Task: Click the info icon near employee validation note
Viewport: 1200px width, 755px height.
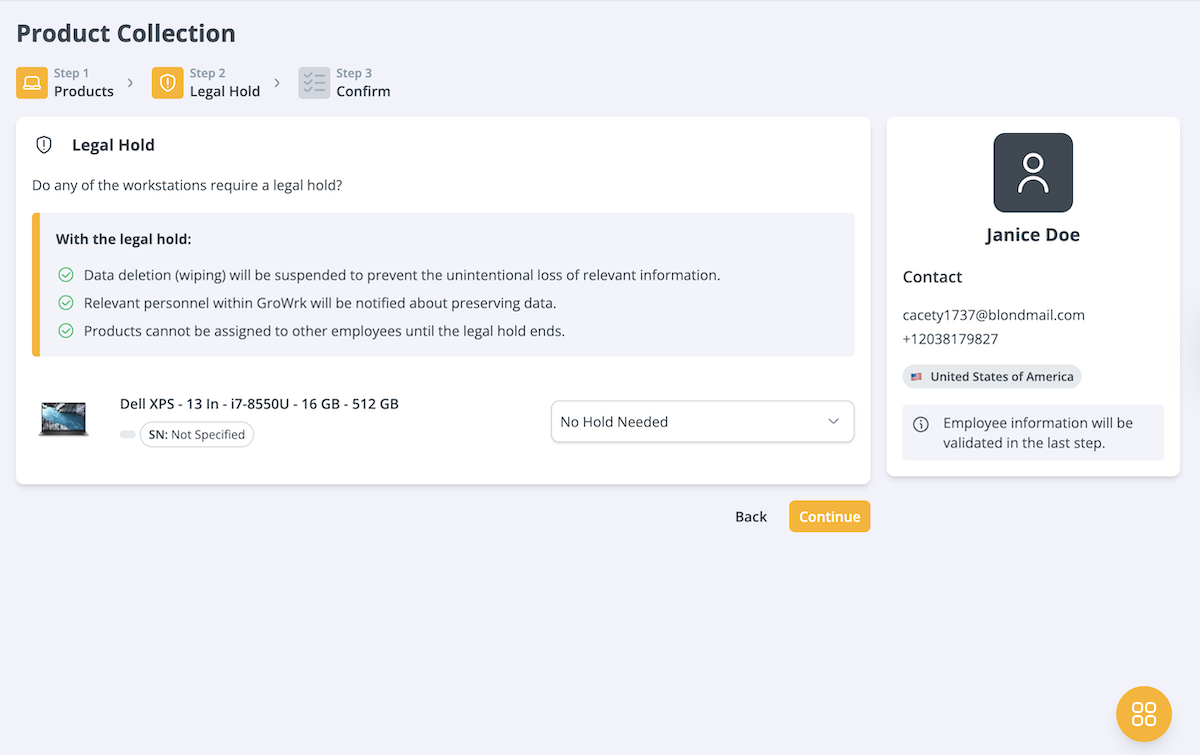Action: [921, 424]
